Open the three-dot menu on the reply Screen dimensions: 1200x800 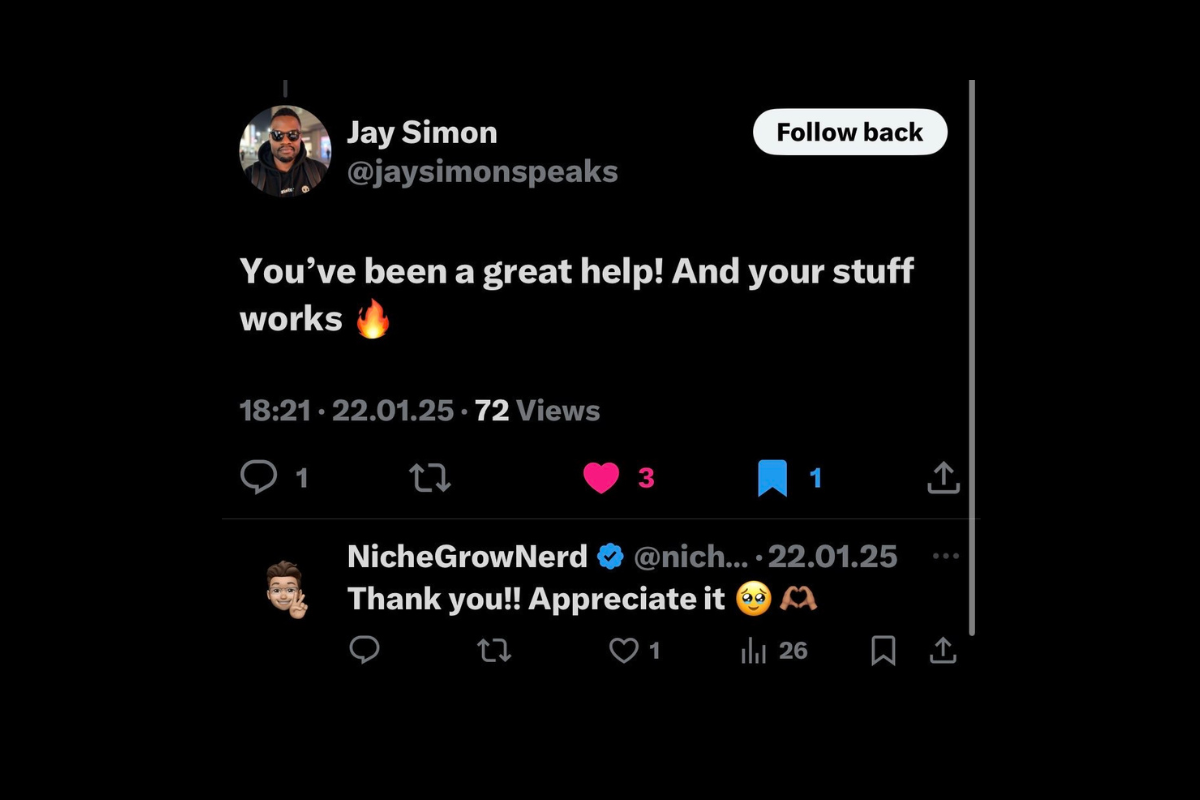pyautogui.click(x=945, y=556)
